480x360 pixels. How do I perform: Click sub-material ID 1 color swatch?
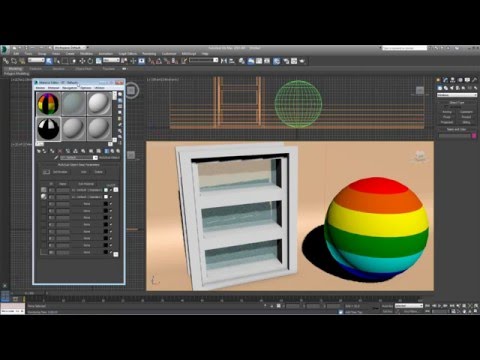pyautogui.click(x=106, y=190)
